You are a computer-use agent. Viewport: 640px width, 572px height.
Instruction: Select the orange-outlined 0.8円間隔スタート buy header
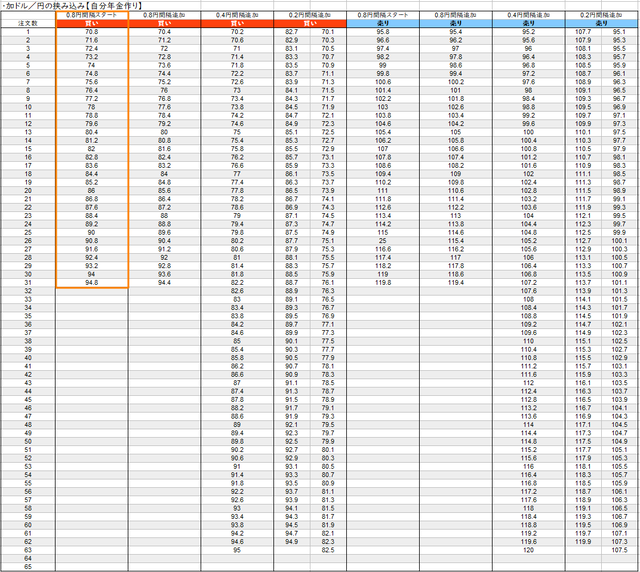(92, 15)
